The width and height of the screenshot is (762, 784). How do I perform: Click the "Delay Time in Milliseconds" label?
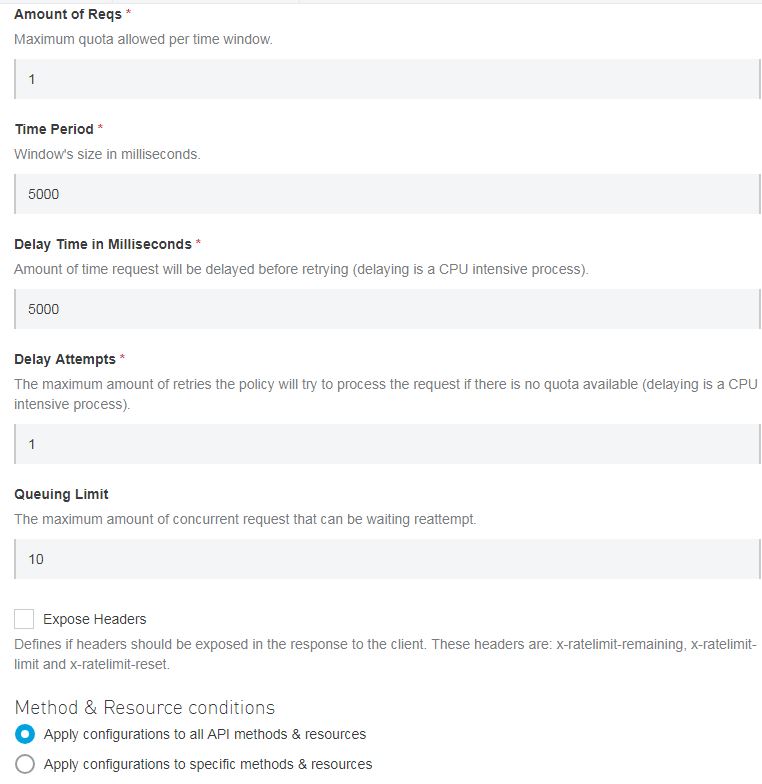click(x=103, y=244)
